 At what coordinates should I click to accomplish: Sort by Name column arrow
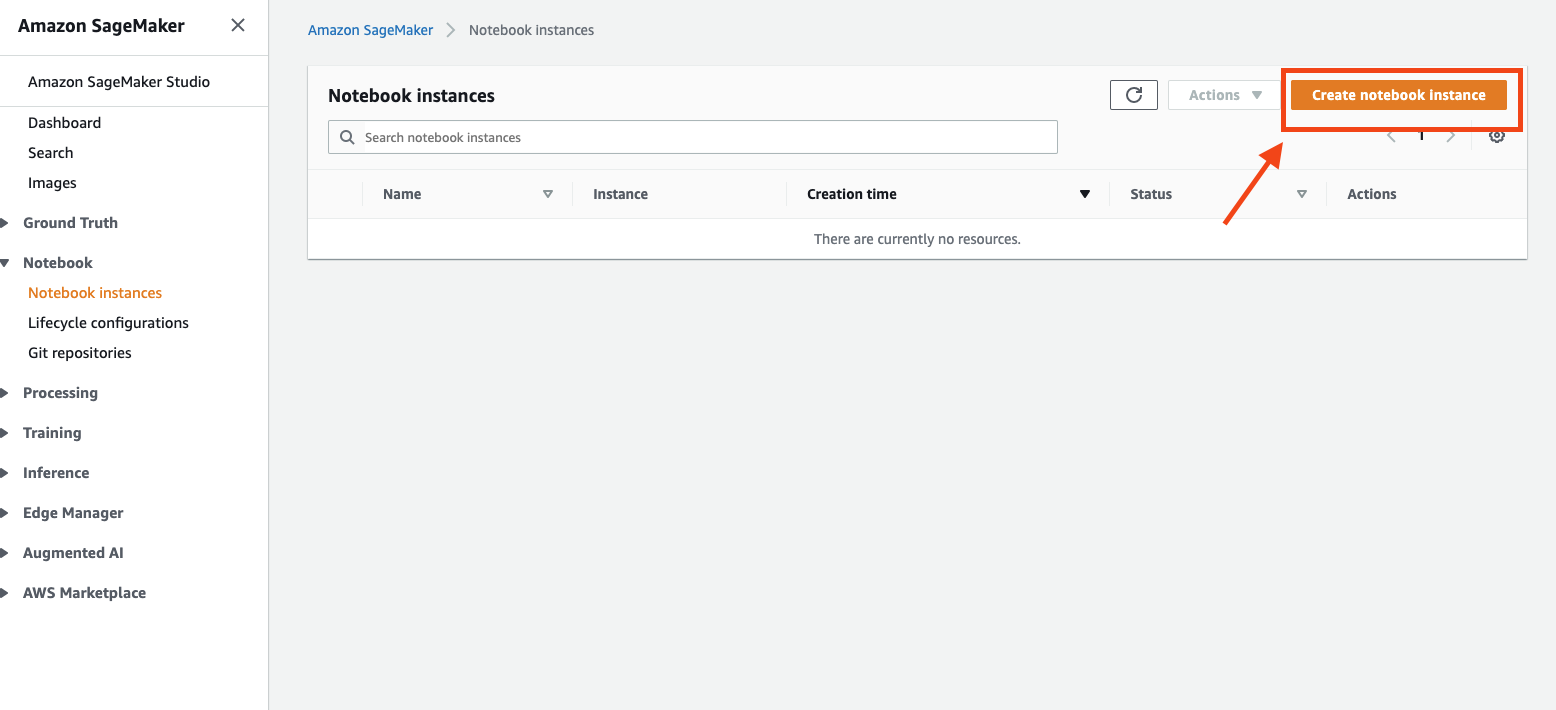pyautogui.click(x=547, y=194)
